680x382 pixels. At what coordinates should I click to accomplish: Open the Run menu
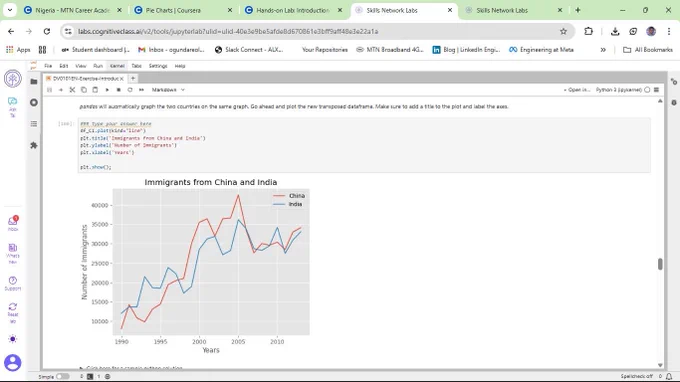click(98, 66)
